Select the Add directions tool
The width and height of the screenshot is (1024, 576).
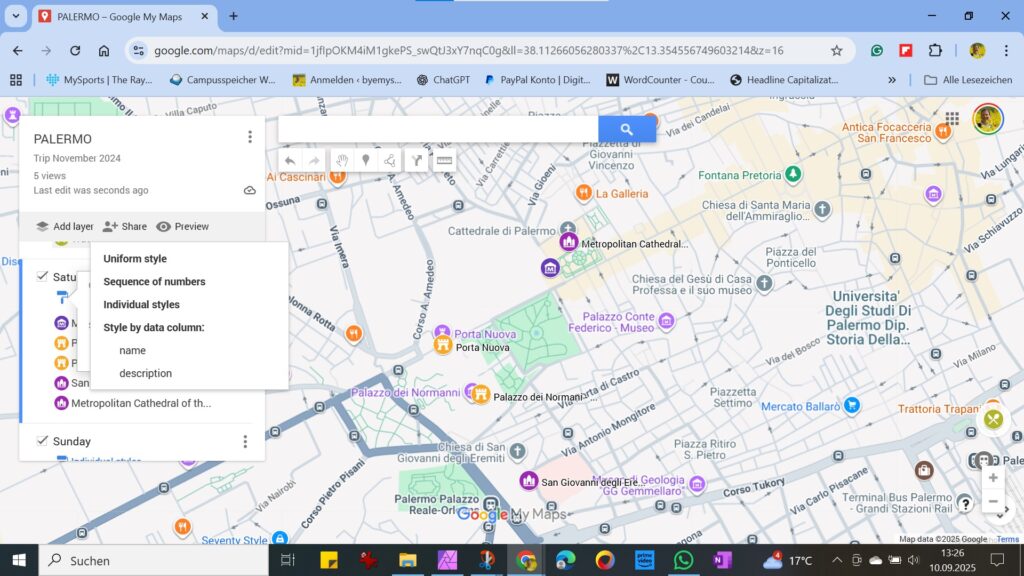[x=417, y=160]
